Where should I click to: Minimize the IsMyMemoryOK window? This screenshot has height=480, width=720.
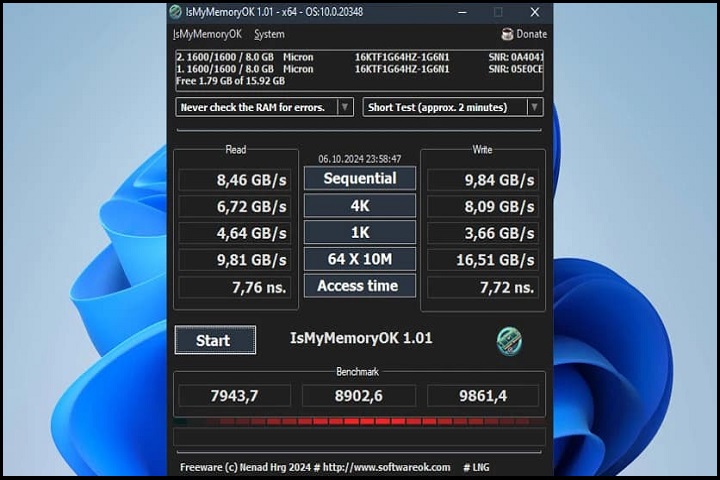click(462, 12)
